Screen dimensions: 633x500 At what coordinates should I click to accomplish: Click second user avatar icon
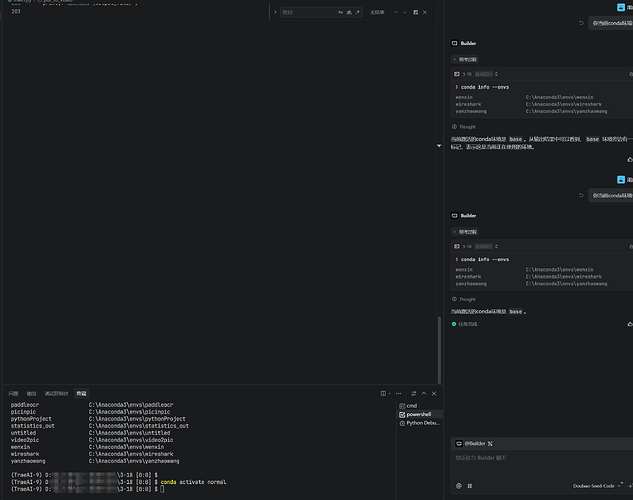621,180
